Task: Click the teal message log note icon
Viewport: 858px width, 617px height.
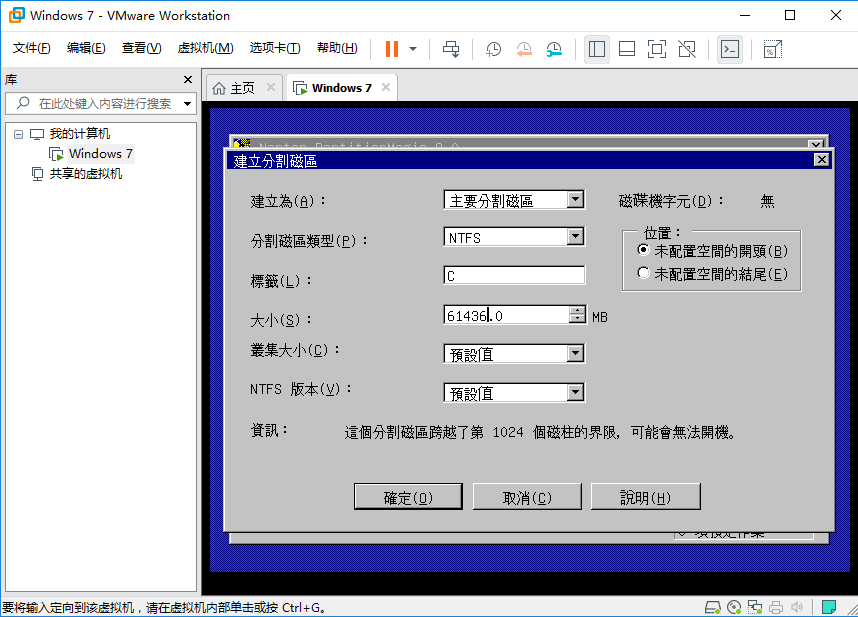Action: [x=828, y=607]
